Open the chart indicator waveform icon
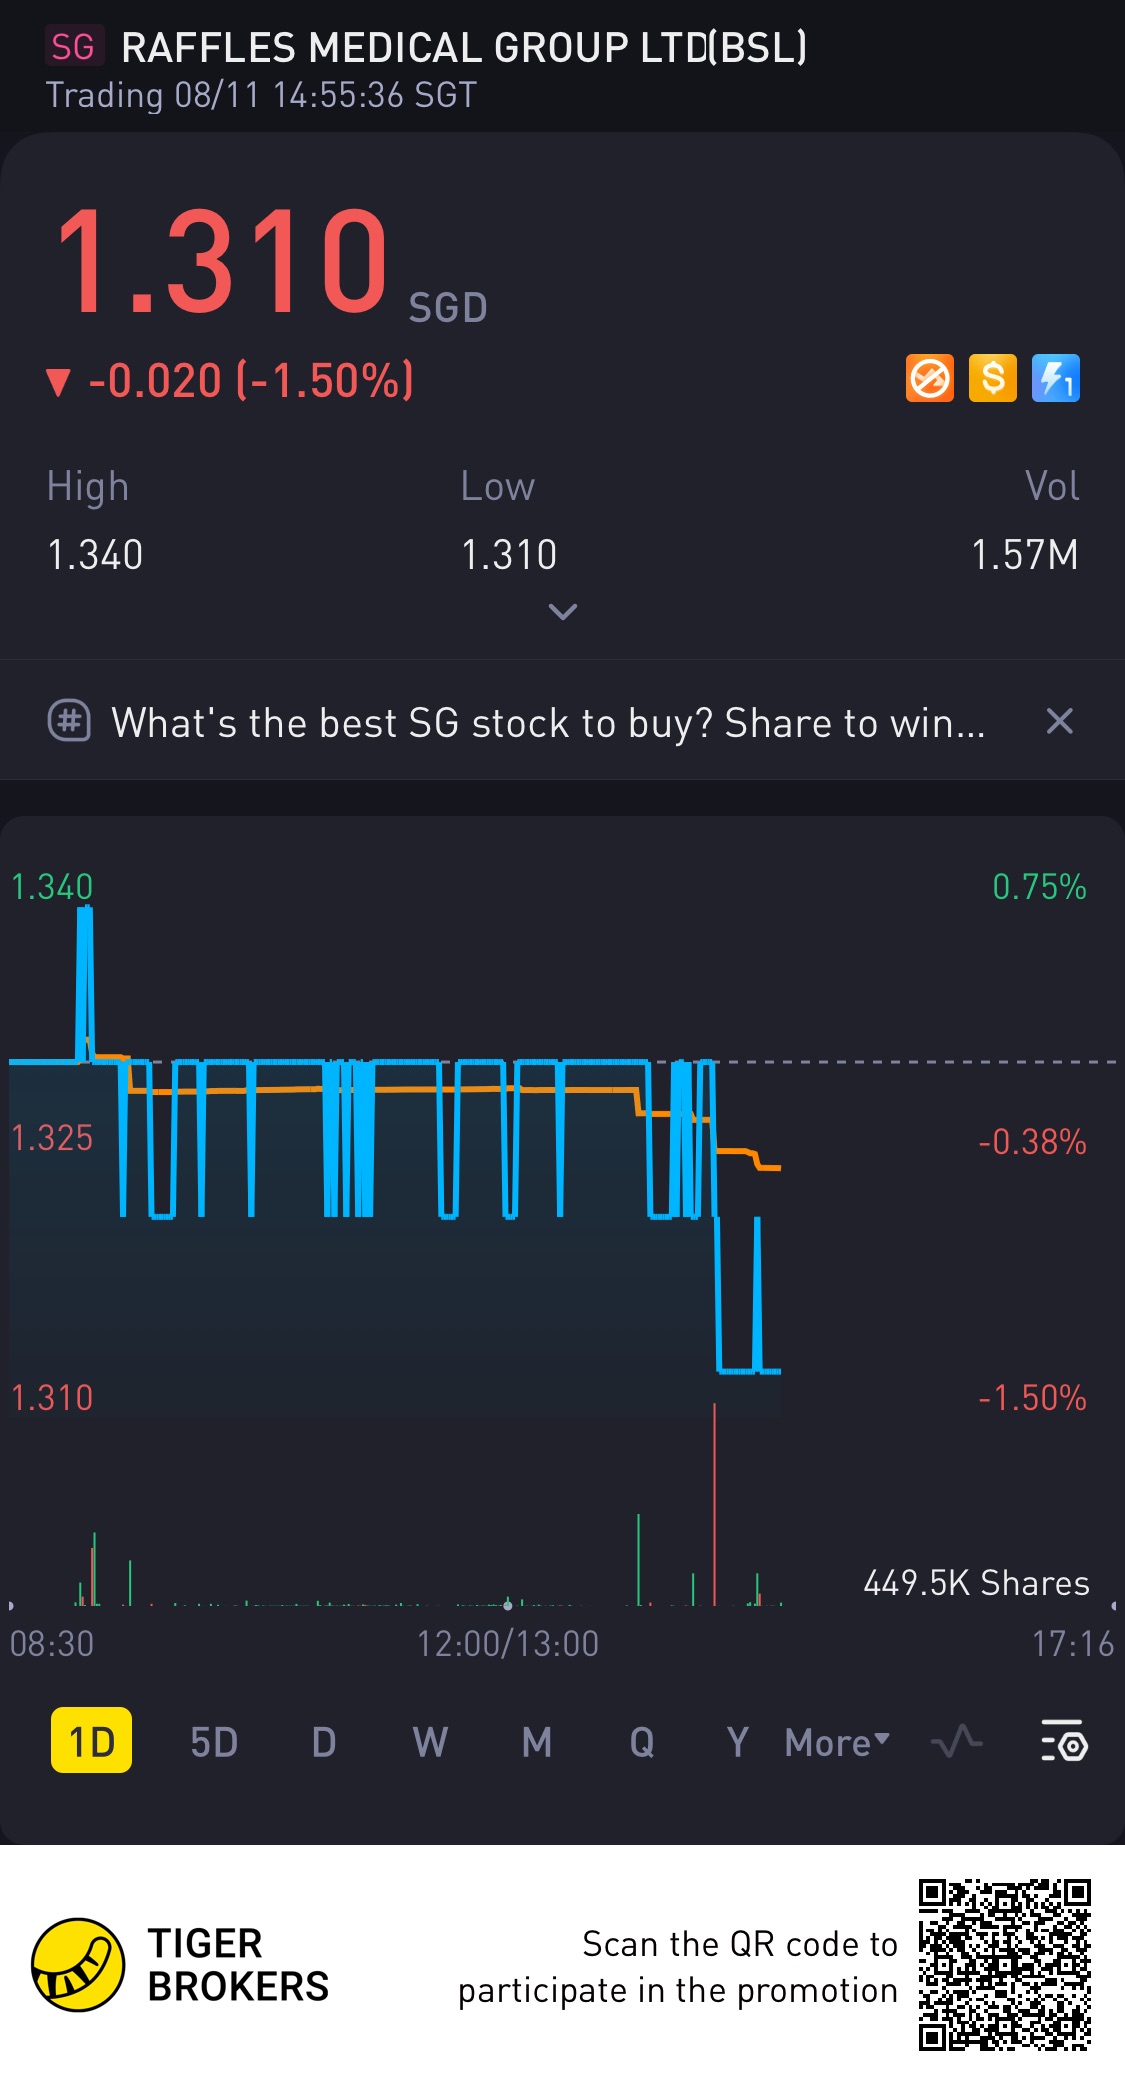 click(957, 1742)
